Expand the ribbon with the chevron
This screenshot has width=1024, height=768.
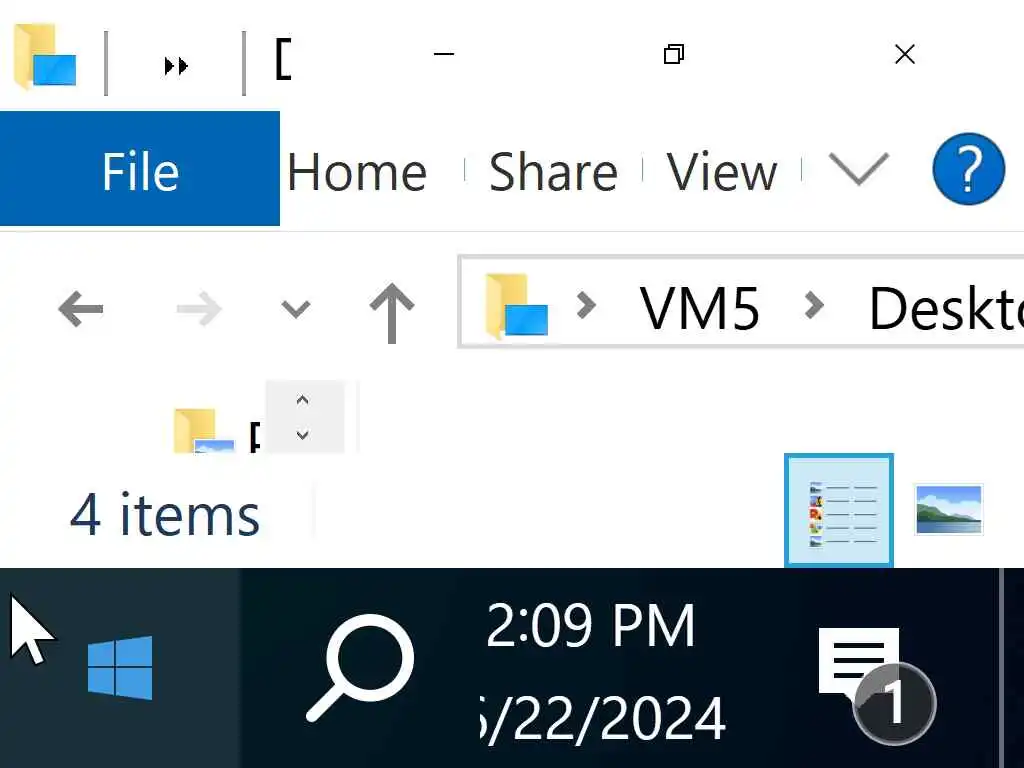pos(859,170)
